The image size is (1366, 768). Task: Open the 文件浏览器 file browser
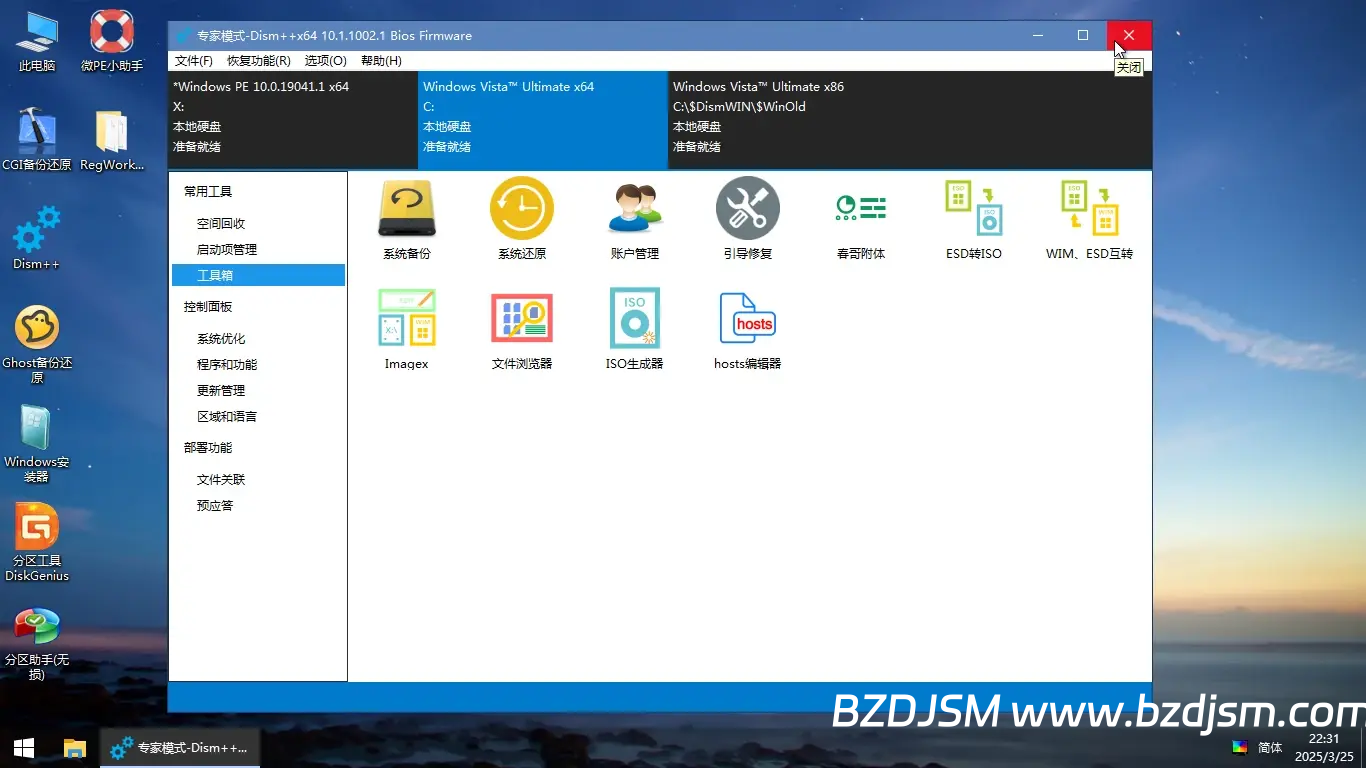(522, 330)
